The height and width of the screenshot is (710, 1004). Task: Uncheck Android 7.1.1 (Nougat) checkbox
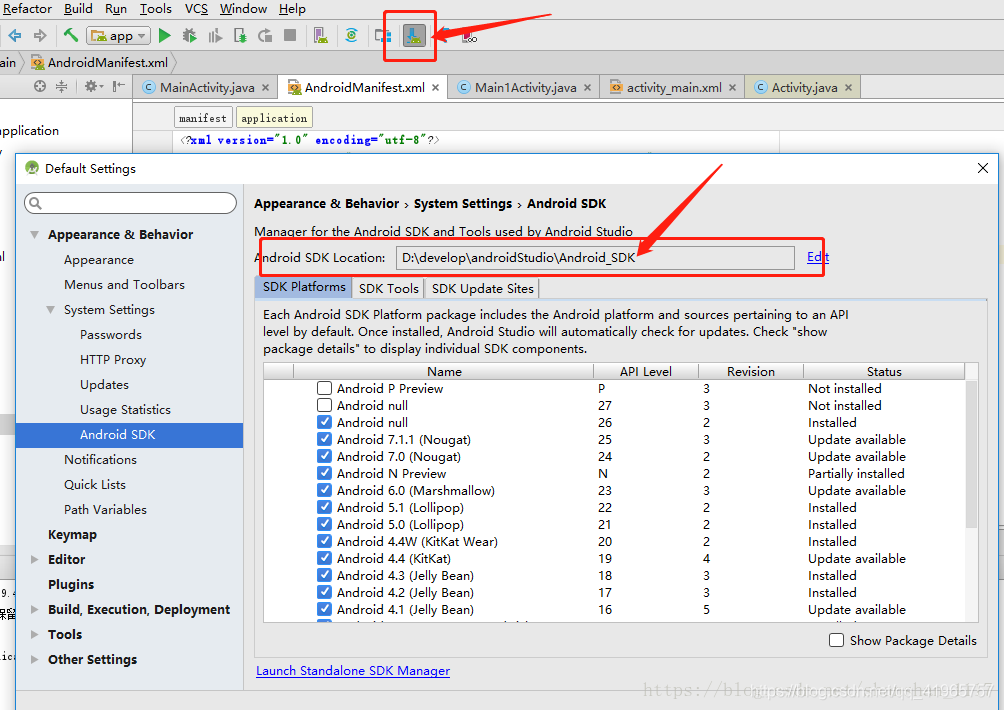tap(325, 439)
